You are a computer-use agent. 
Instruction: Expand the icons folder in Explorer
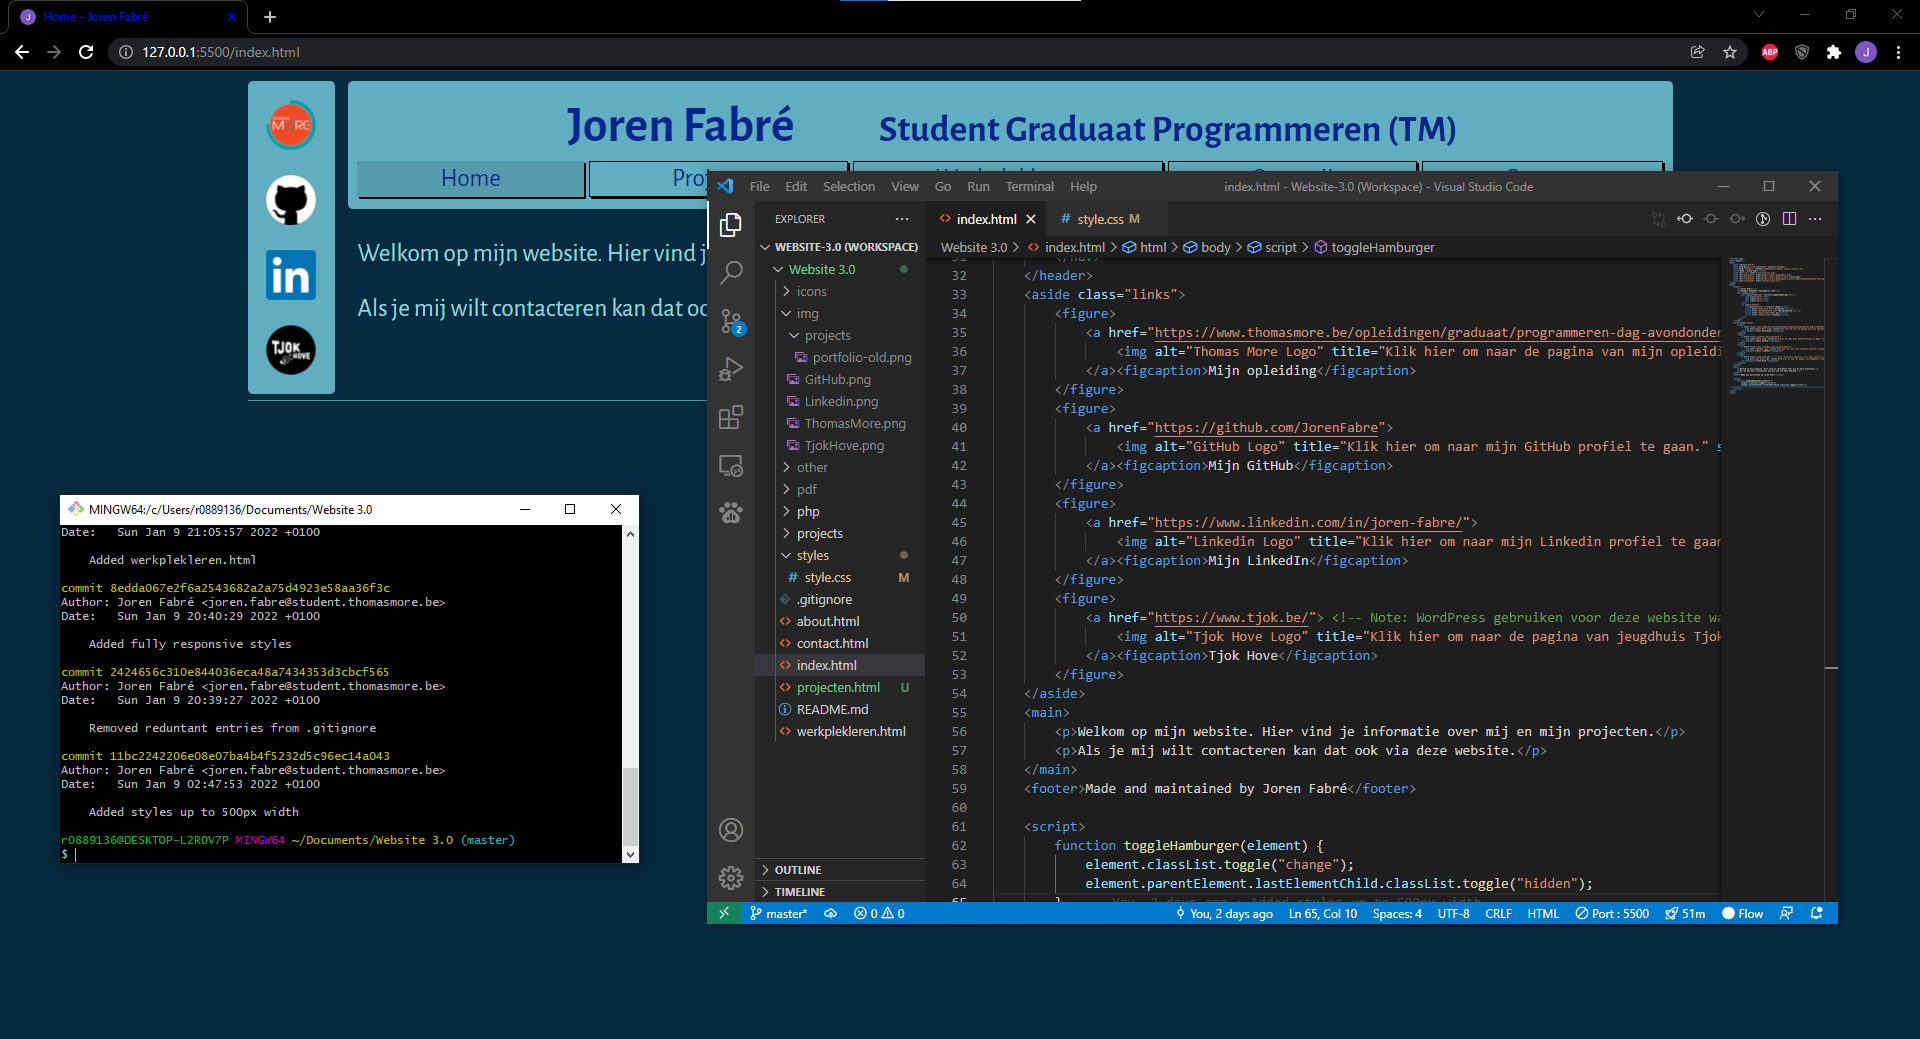[840, 291]
